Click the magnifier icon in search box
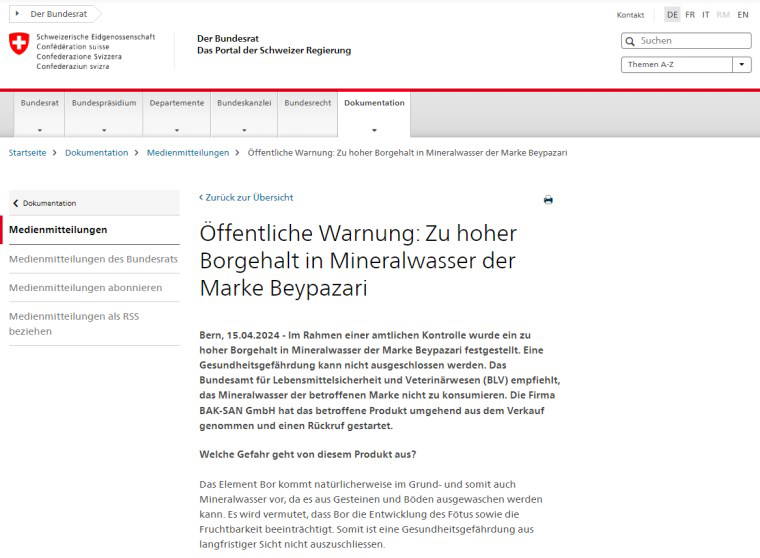This screenshot has width=760, height=558. coord(630,41)
